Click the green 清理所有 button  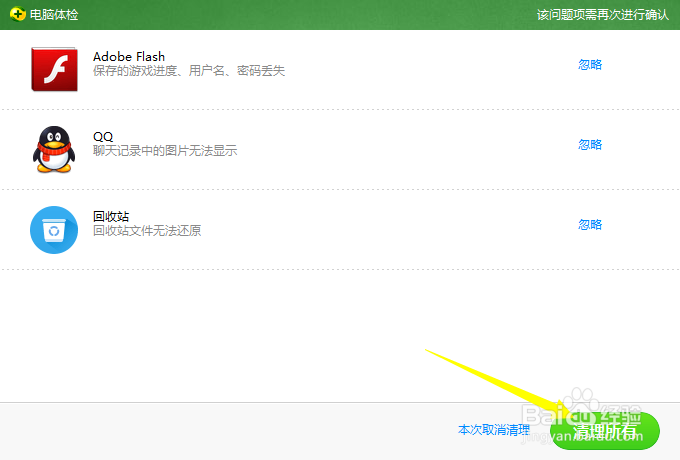click(605, 431)
